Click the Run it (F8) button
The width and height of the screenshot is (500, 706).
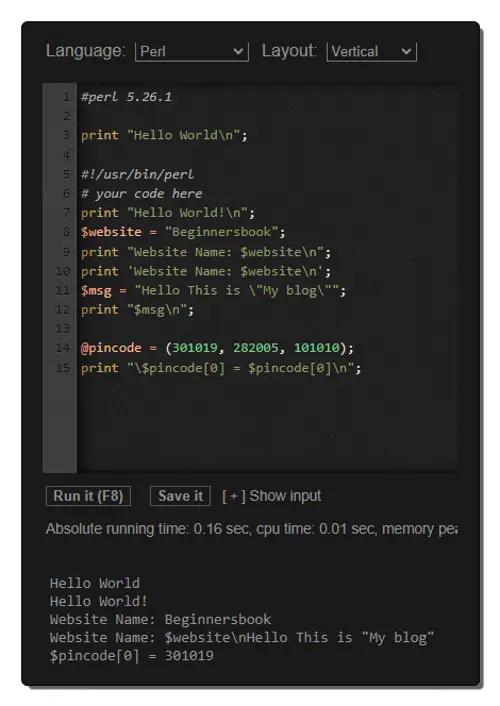point(88,496)
